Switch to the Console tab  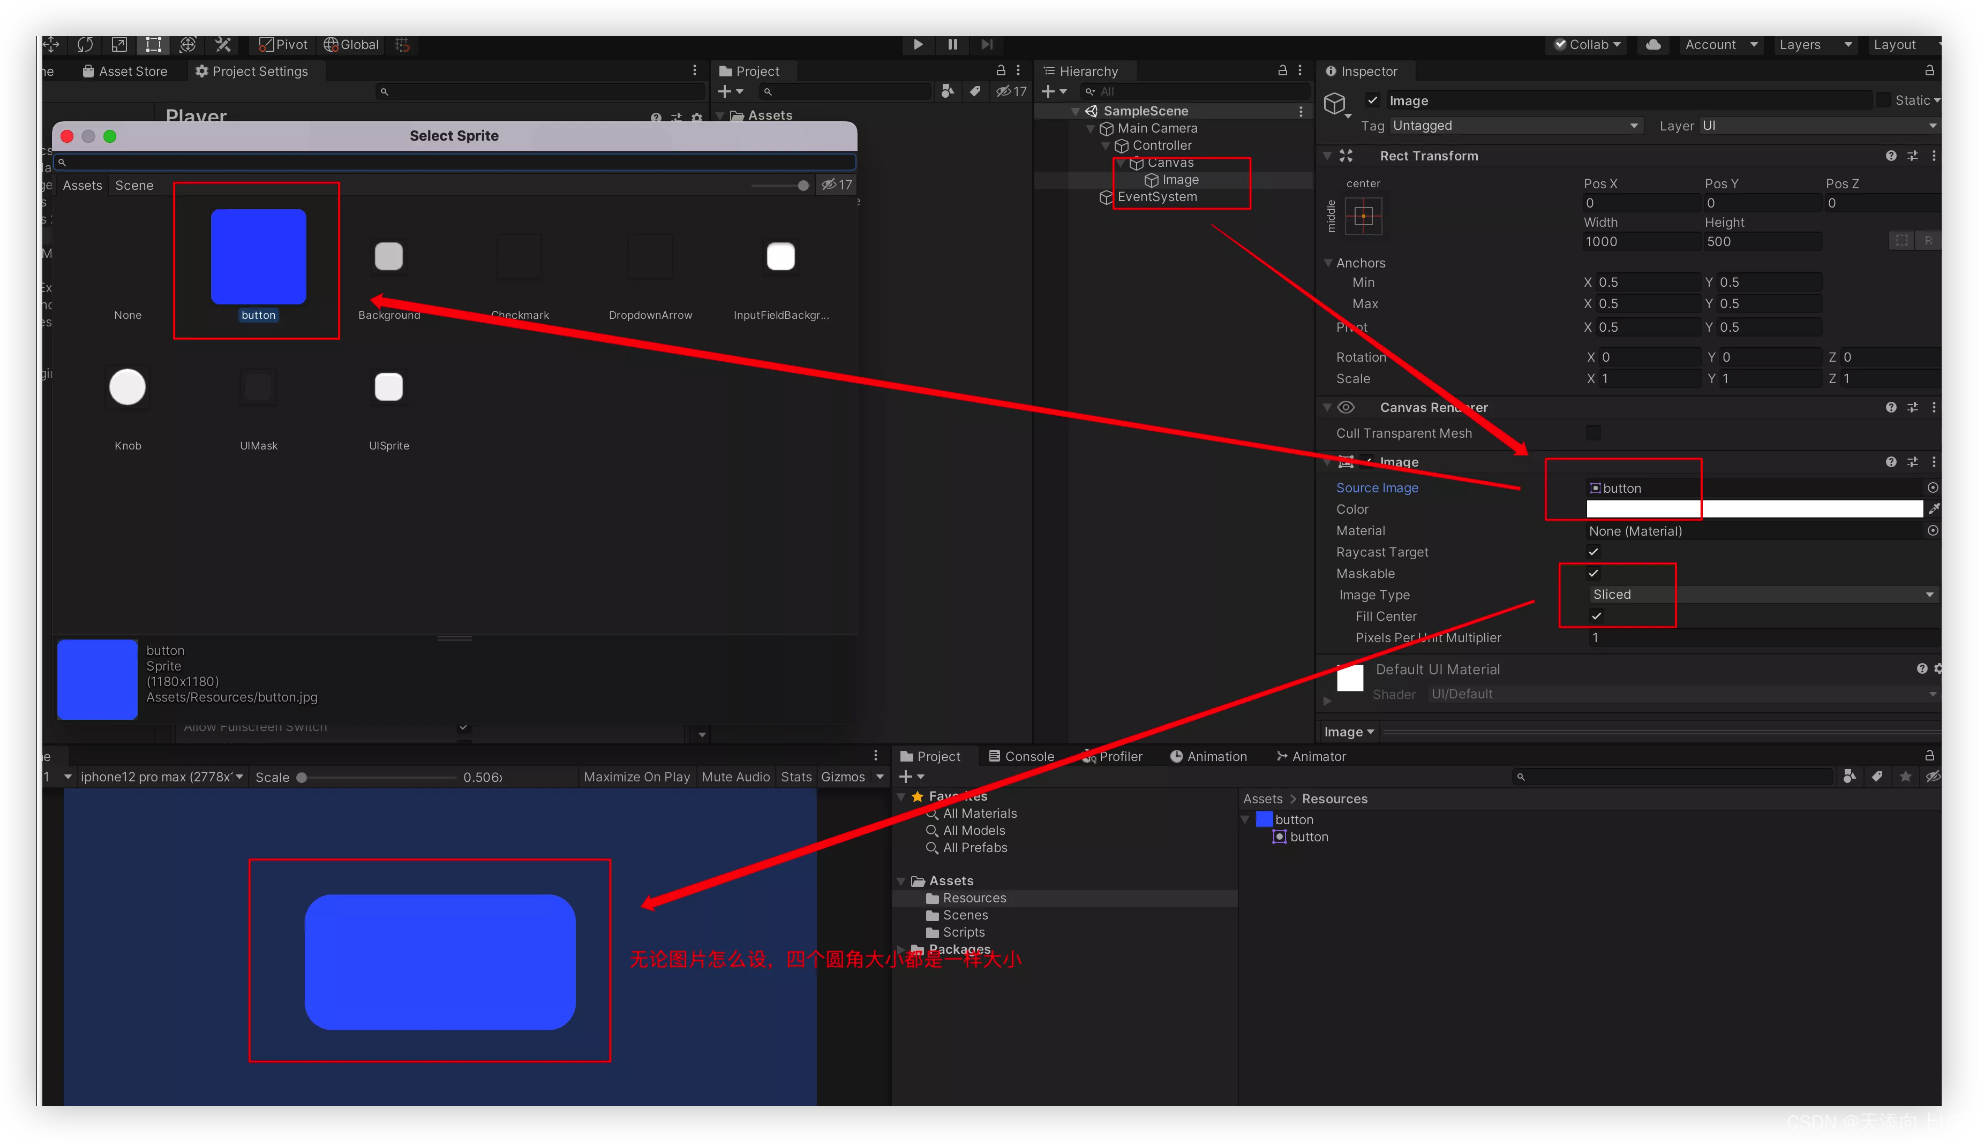click(1021, 756)
